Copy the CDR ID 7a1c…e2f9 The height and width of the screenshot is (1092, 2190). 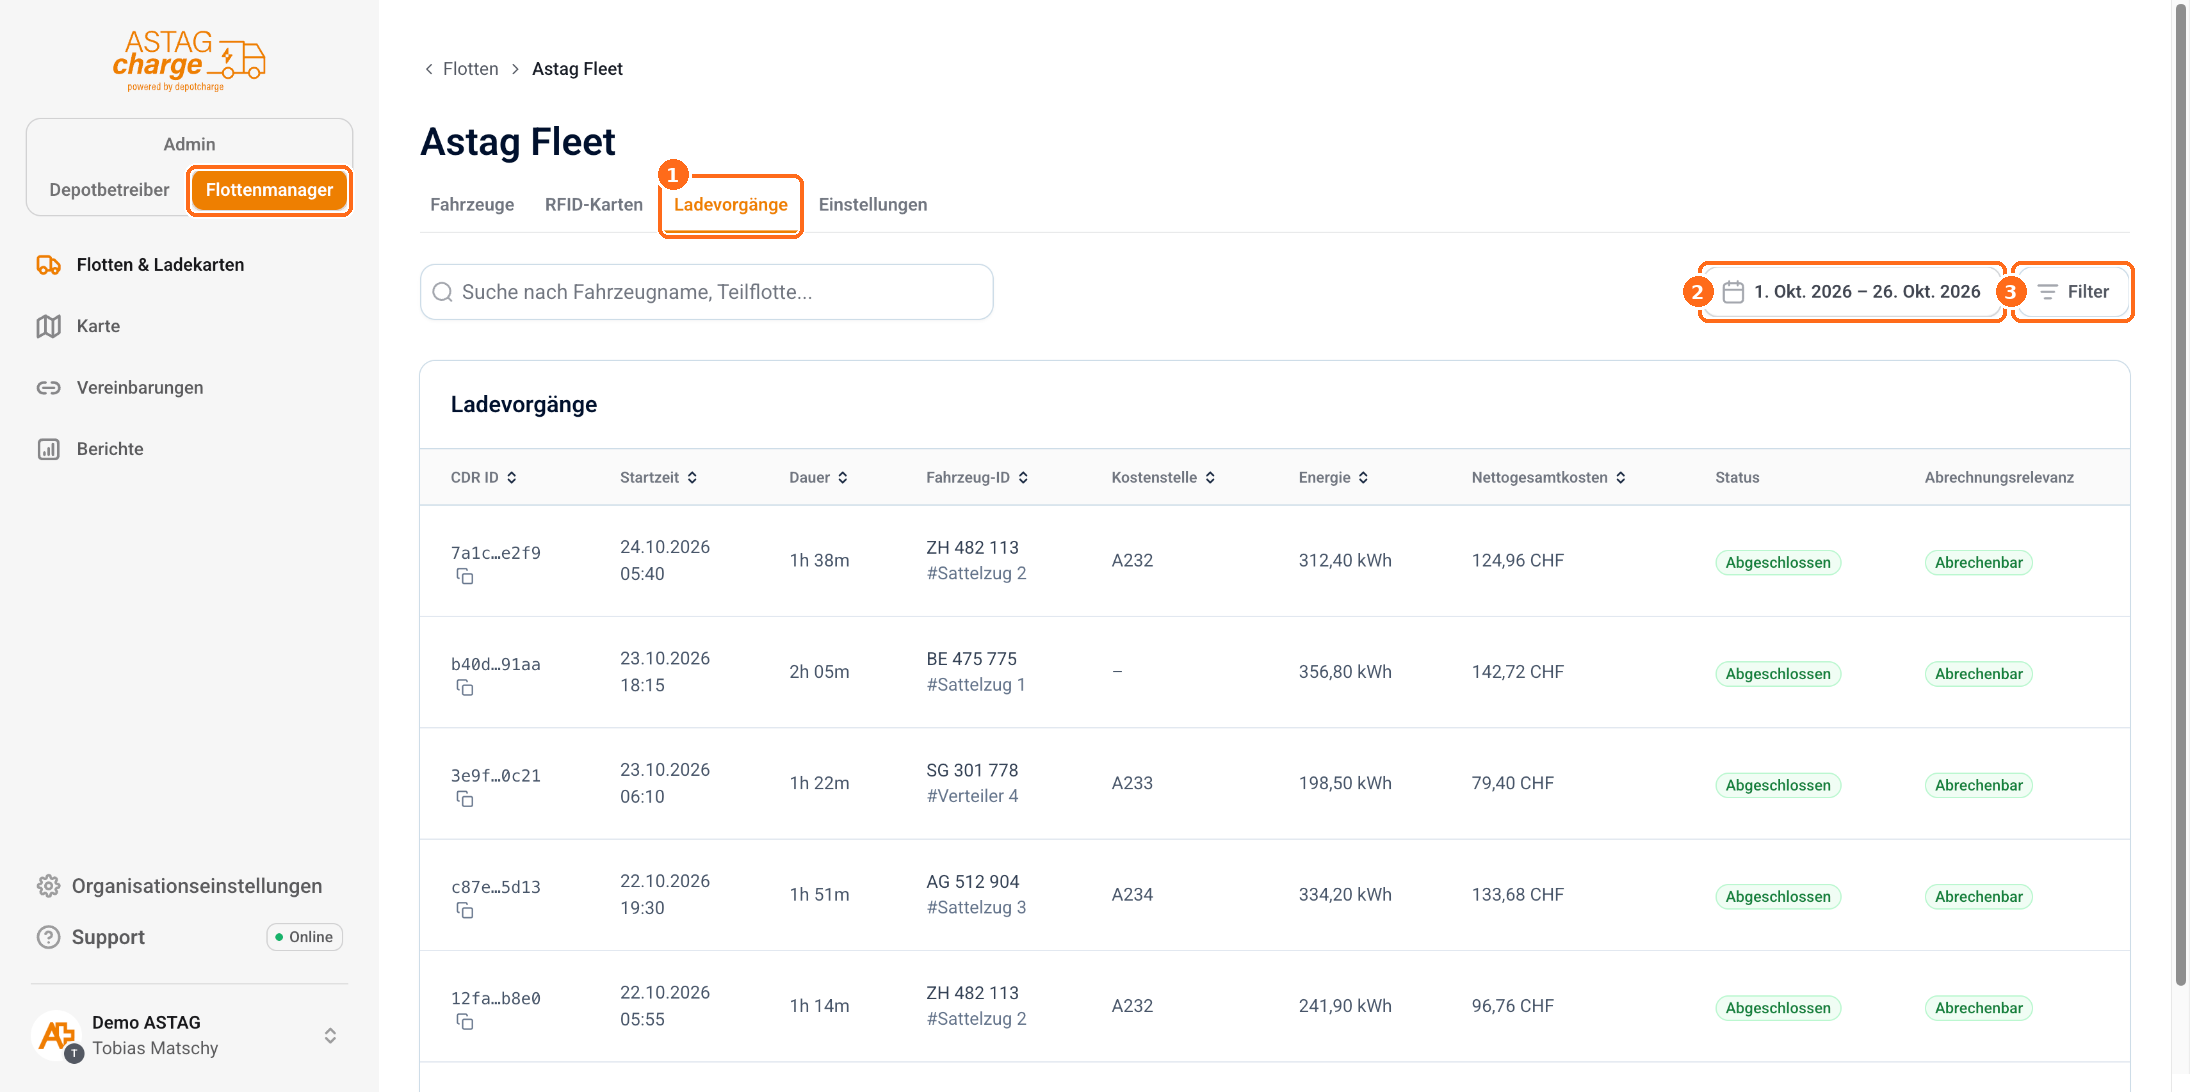(465, 576)
